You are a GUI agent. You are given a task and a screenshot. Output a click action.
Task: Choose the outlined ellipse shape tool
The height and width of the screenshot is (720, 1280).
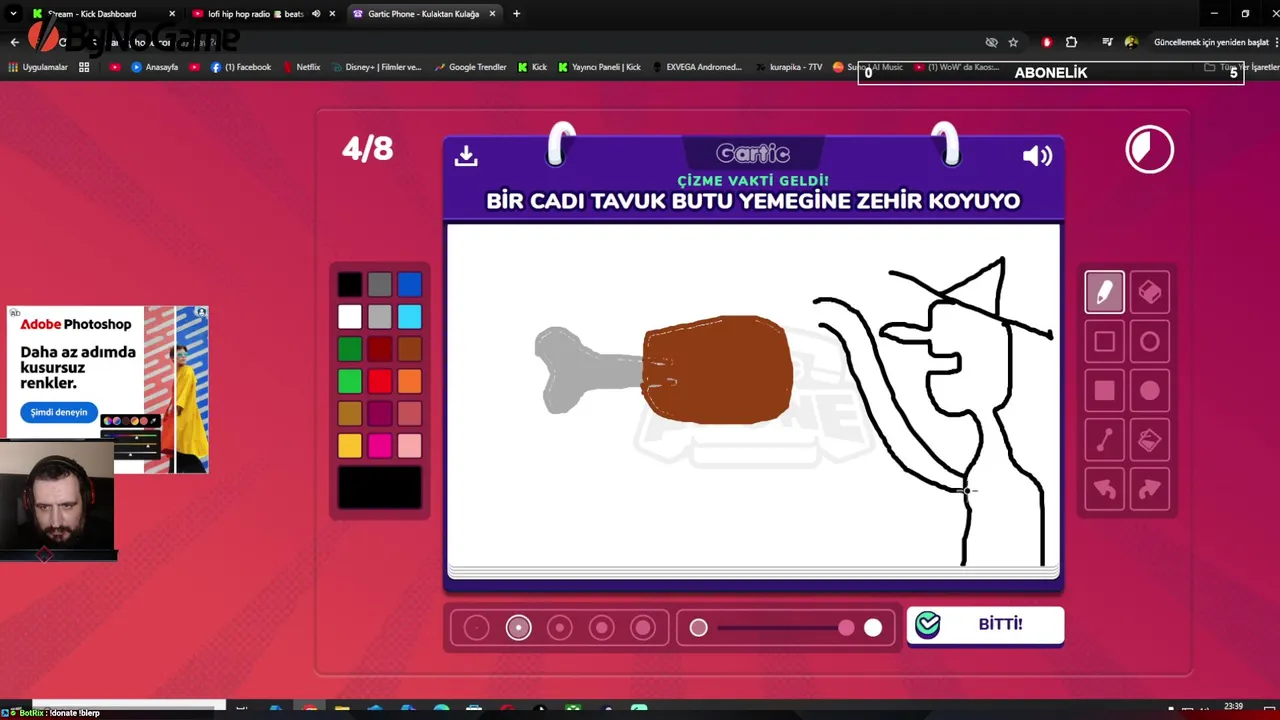click(x=1149, y=342)
